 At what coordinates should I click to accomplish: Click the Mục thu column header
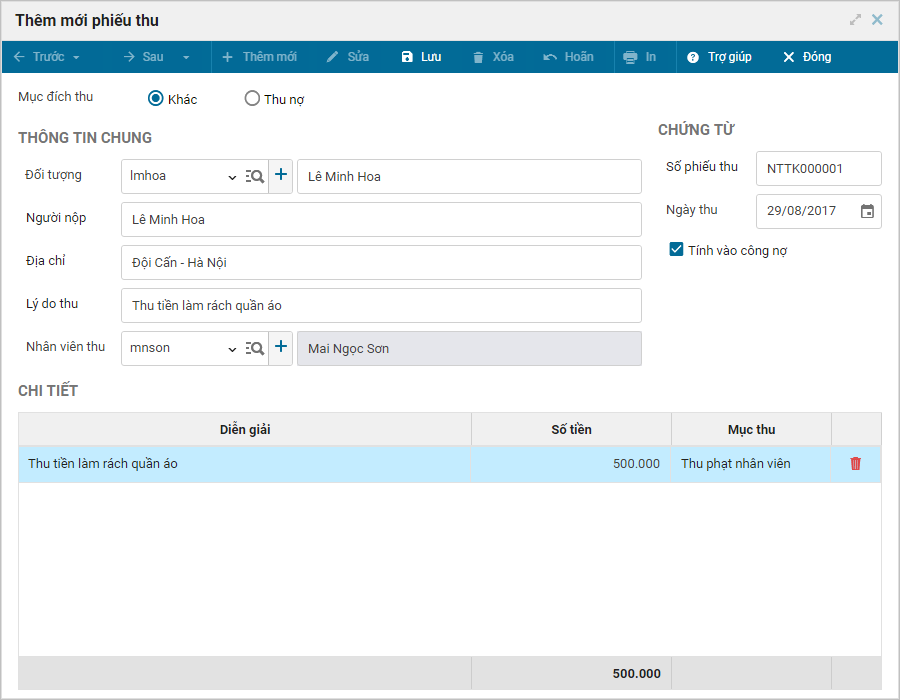[751, 429]
